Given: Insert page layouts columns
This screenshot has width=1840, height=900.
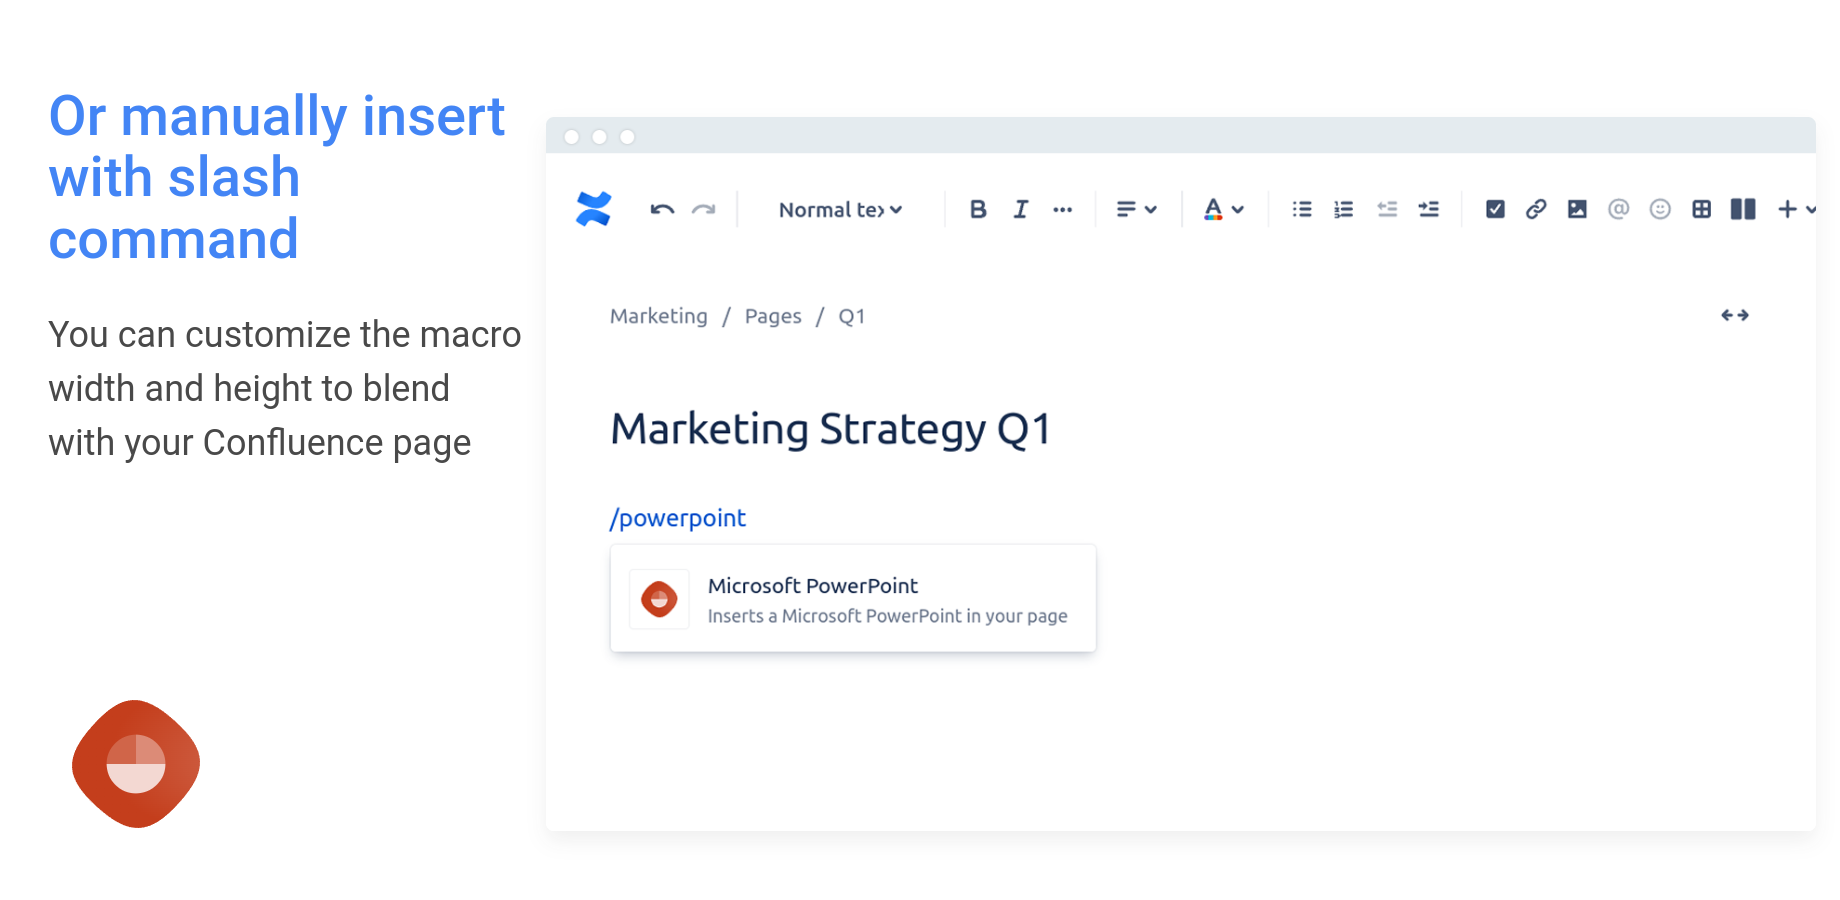Looking at the screenshot, I should pyautogui.click(x=1743, y=209).
